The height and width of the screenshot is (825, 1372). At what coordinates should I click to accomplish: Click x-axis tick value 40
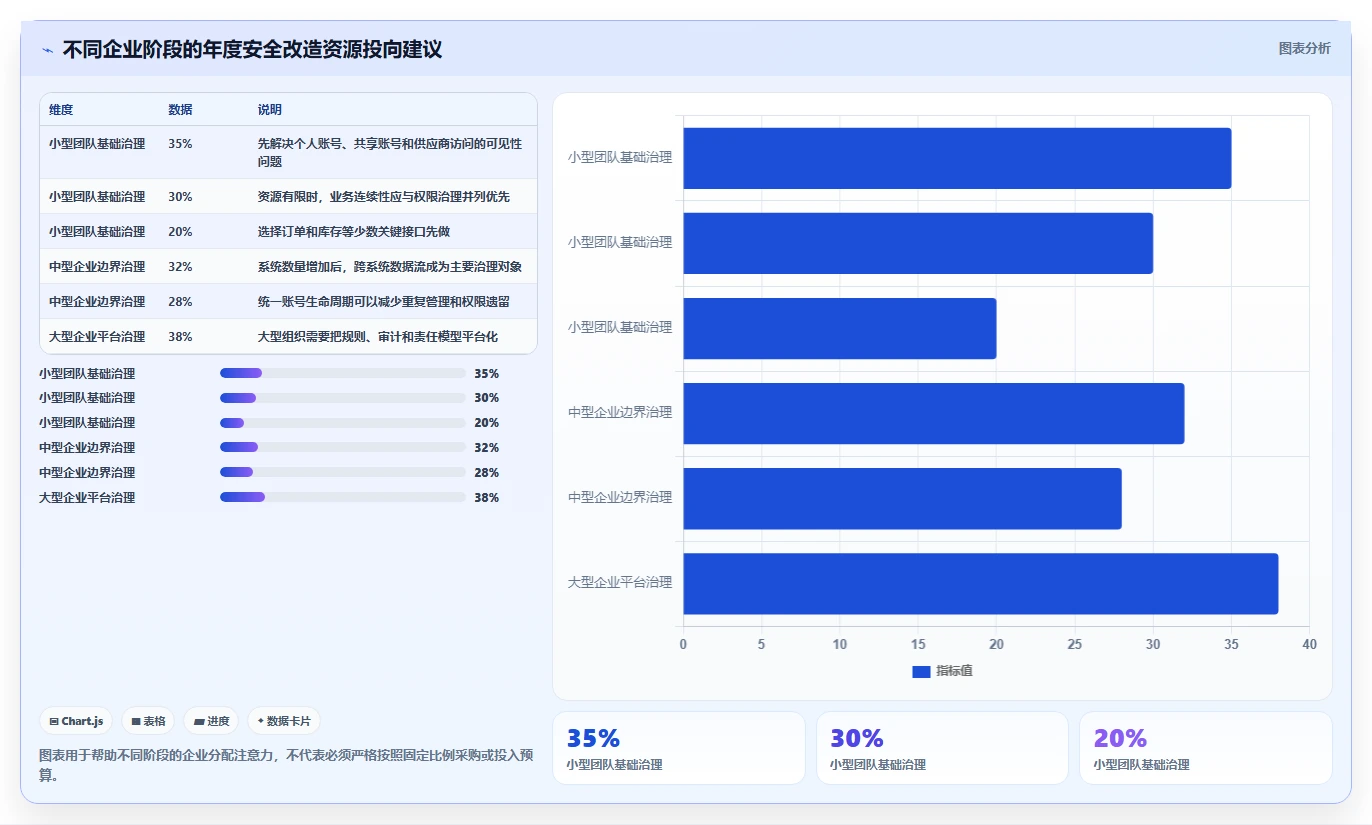1309,645
